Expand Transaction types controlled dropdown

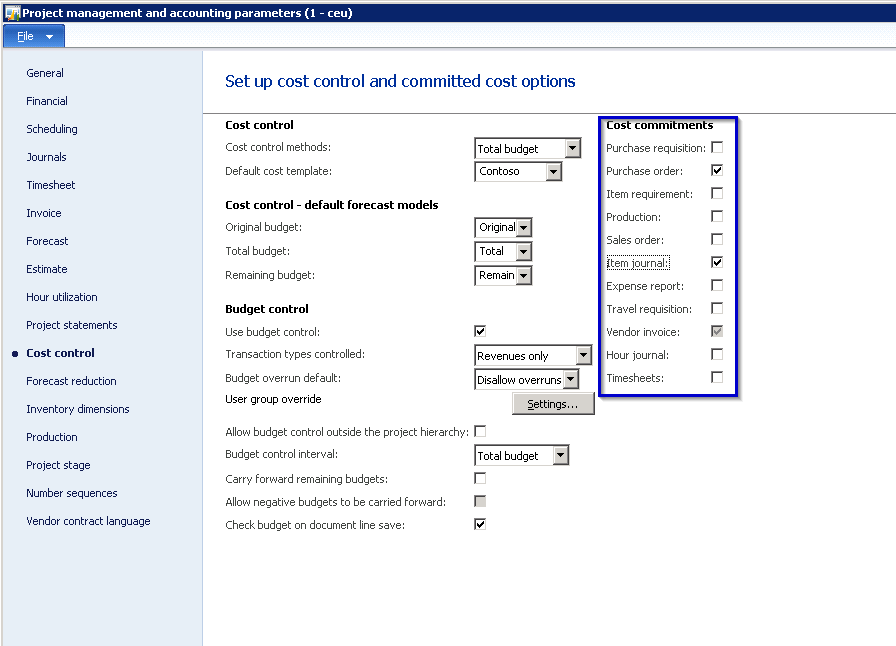[x=584, y=356]
